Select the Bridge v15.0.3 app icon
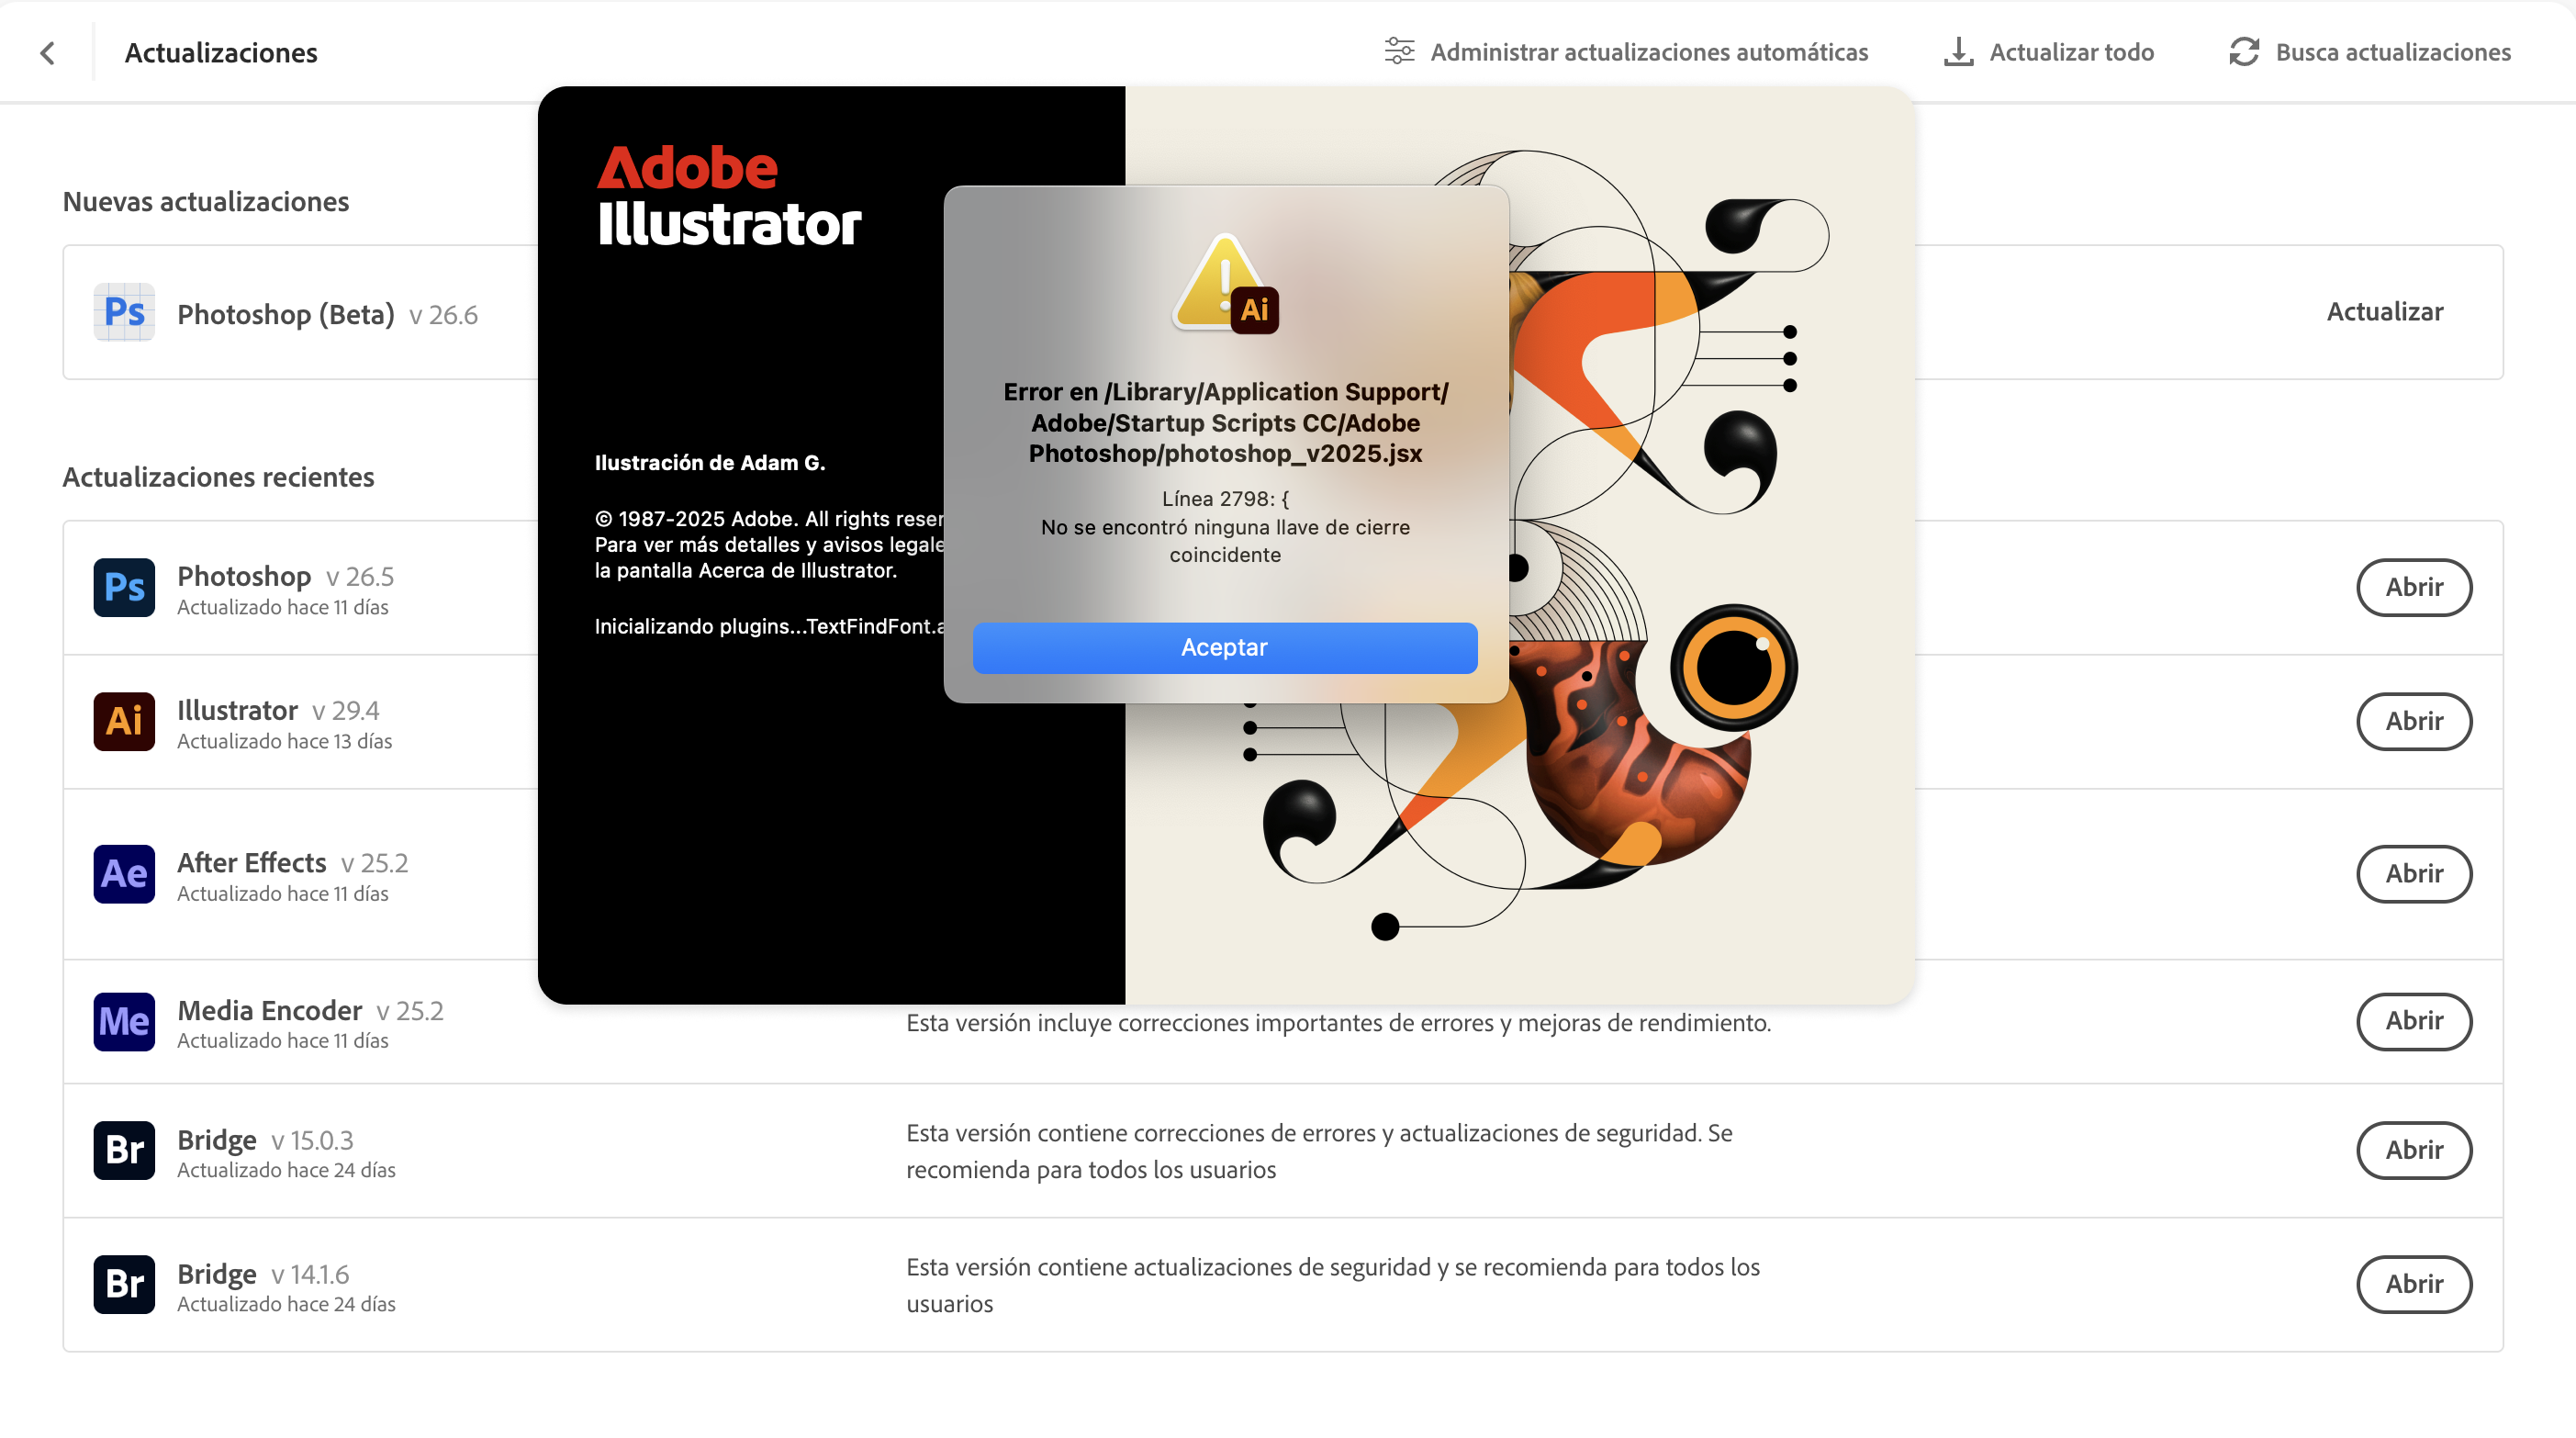The width and height of the screenshot is (2576, 1438). click(x=122, y=1150)
